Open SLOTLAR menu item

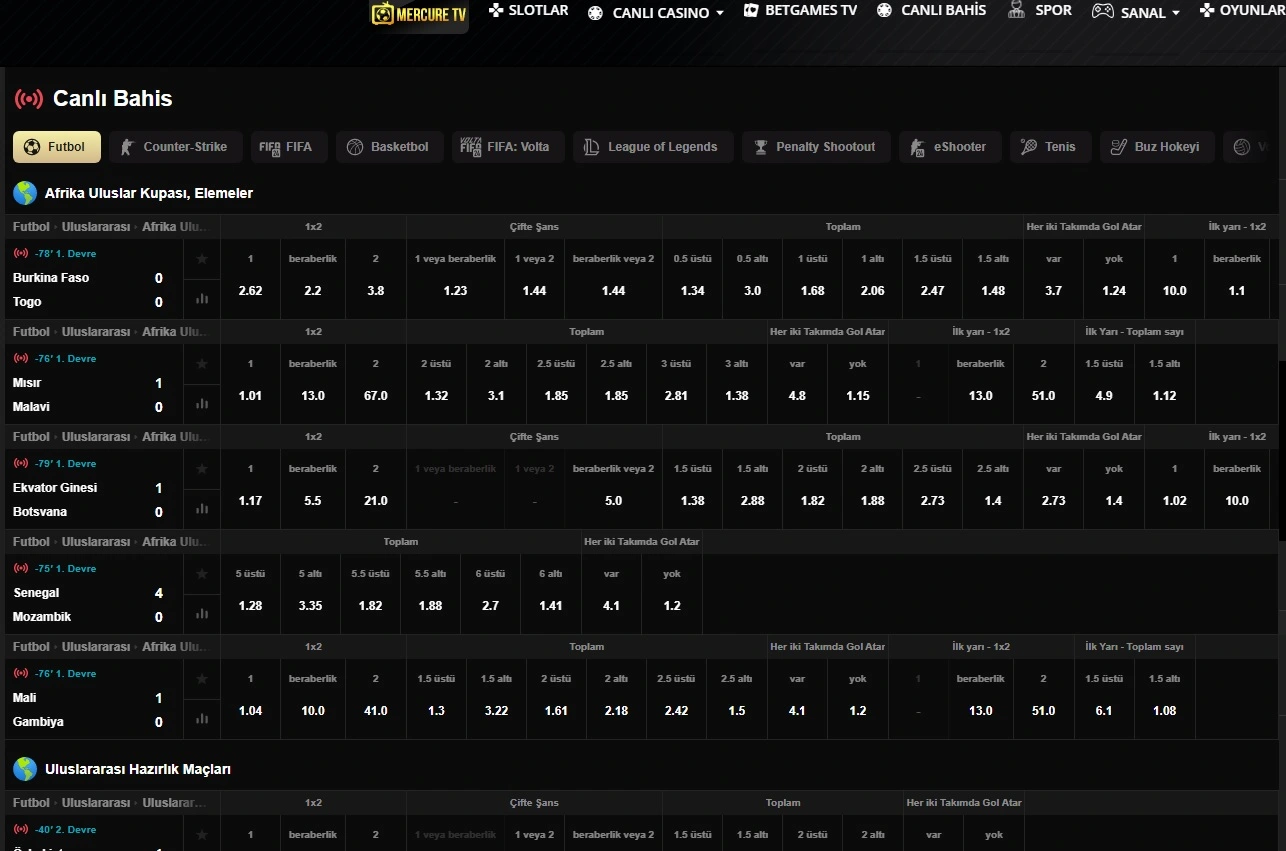(x=528, y=11)
